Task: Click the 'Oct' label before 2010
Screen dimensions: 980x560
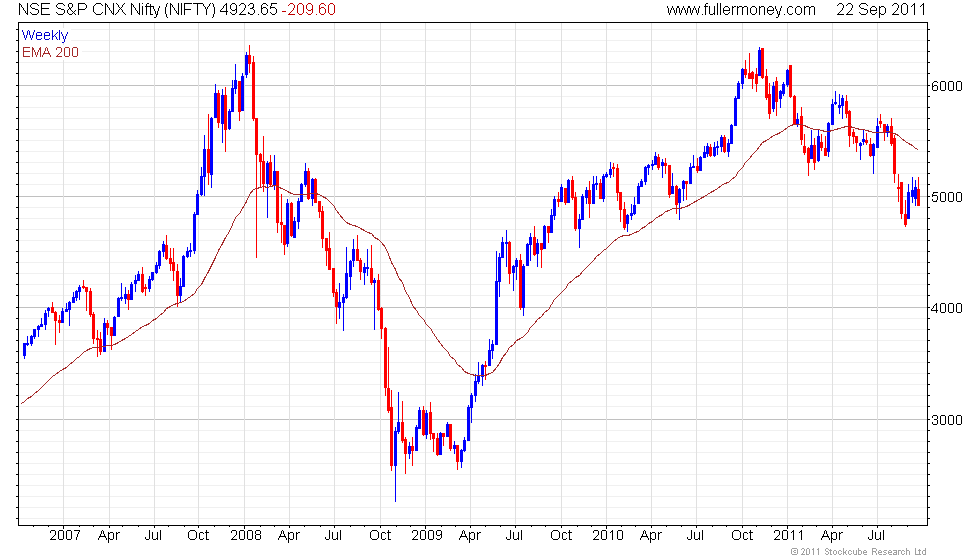Action: (x=561, y=536)
